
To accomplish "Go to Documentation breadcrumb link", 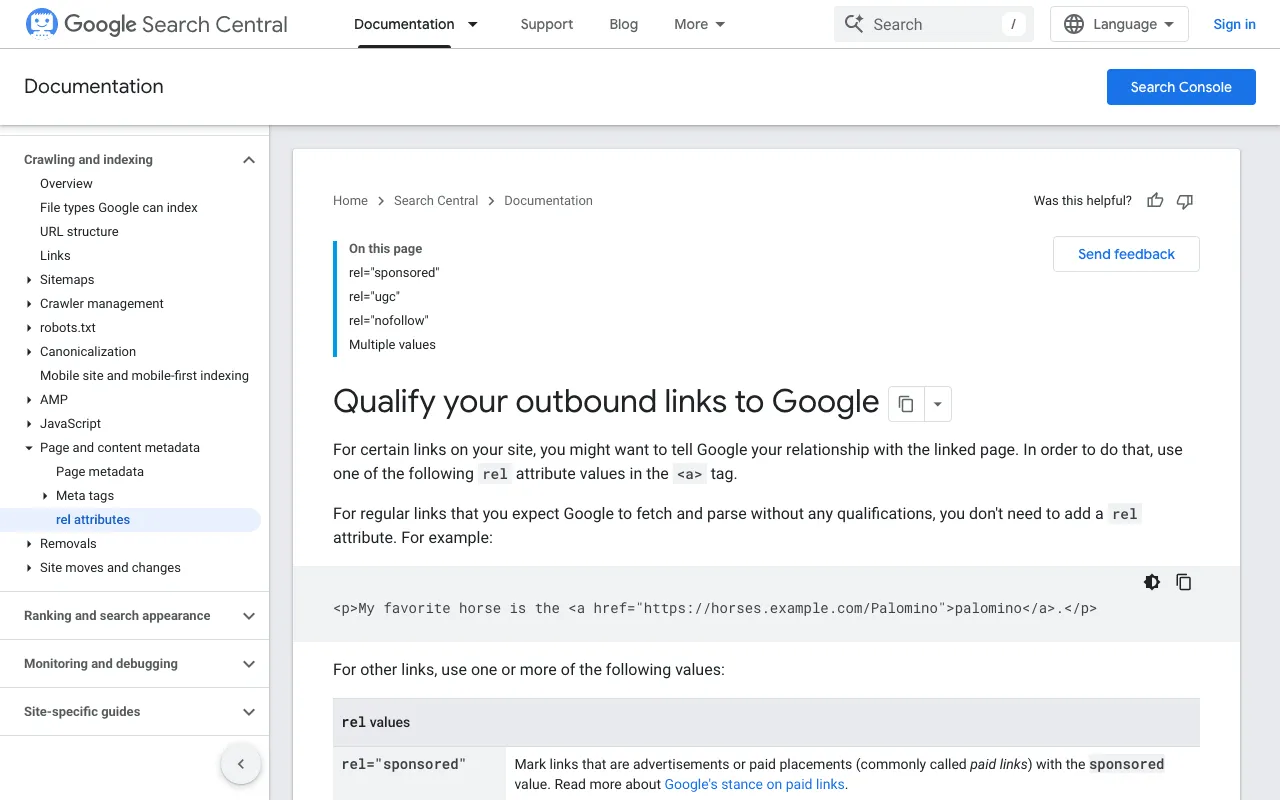I will (548, 201).
